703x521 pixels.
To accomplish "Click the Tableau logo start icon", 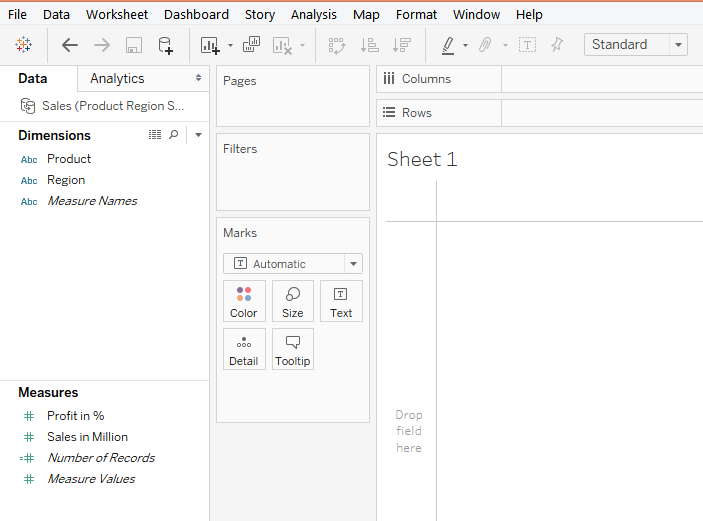I will (24, 45).
